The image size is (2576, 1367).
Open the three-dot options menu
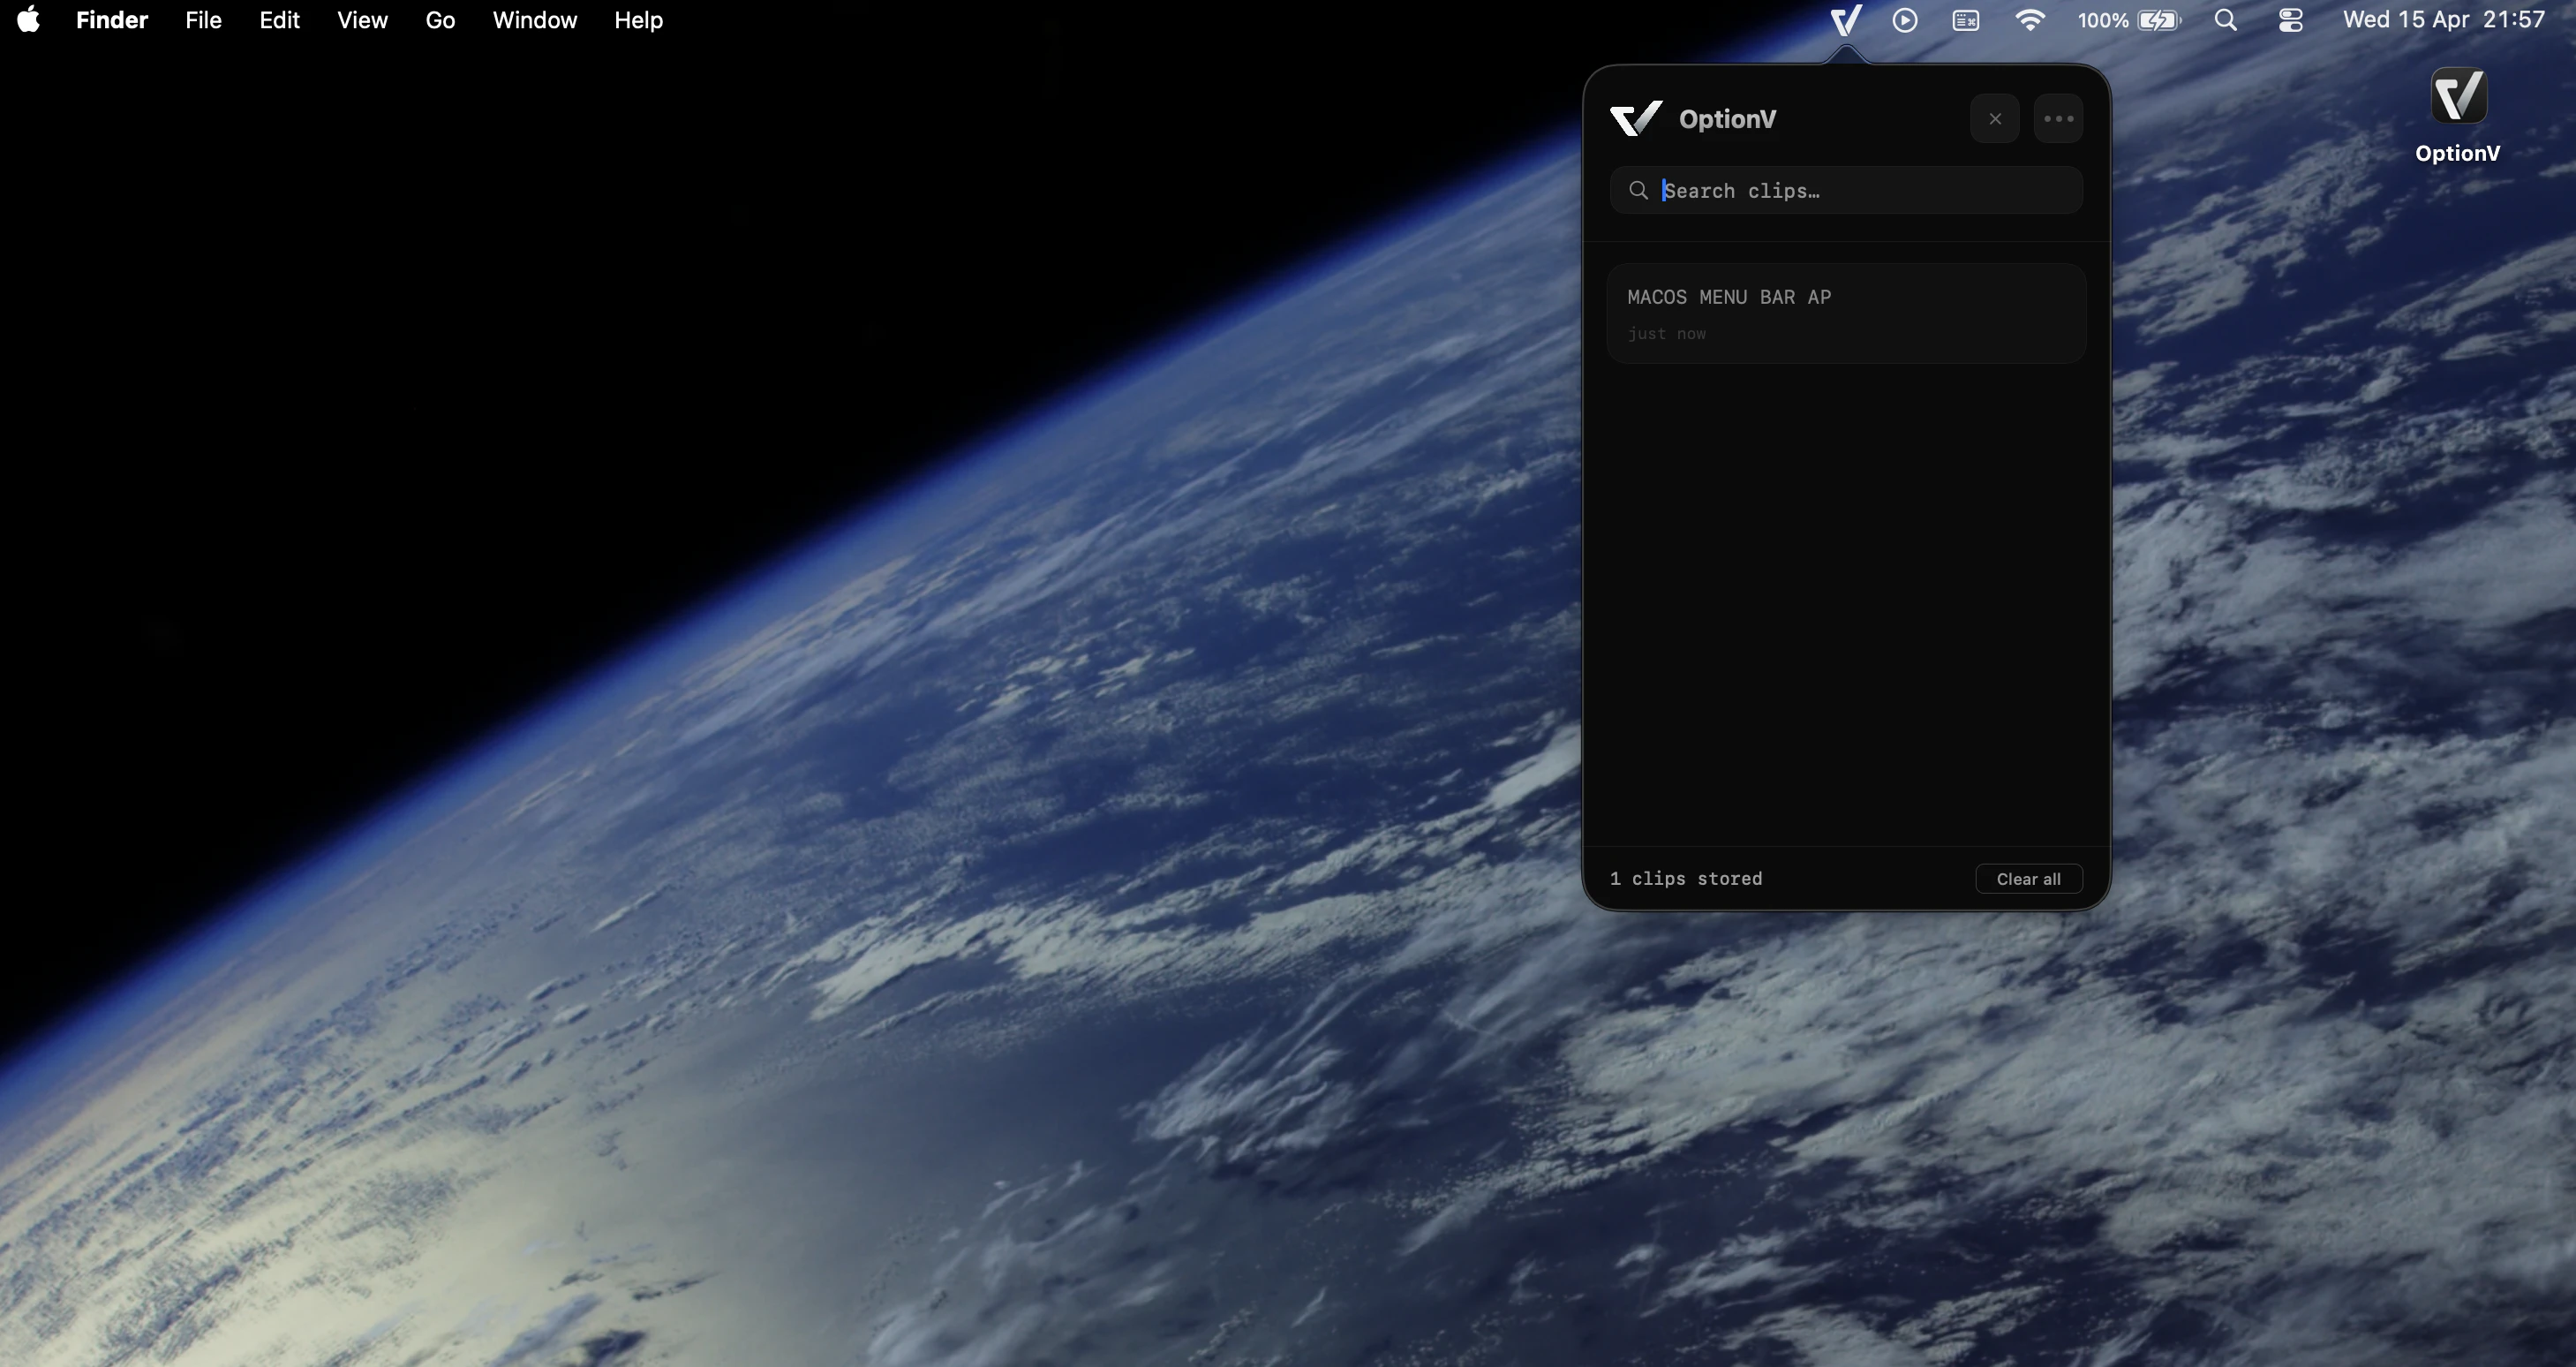click(x=2058, y=118)
